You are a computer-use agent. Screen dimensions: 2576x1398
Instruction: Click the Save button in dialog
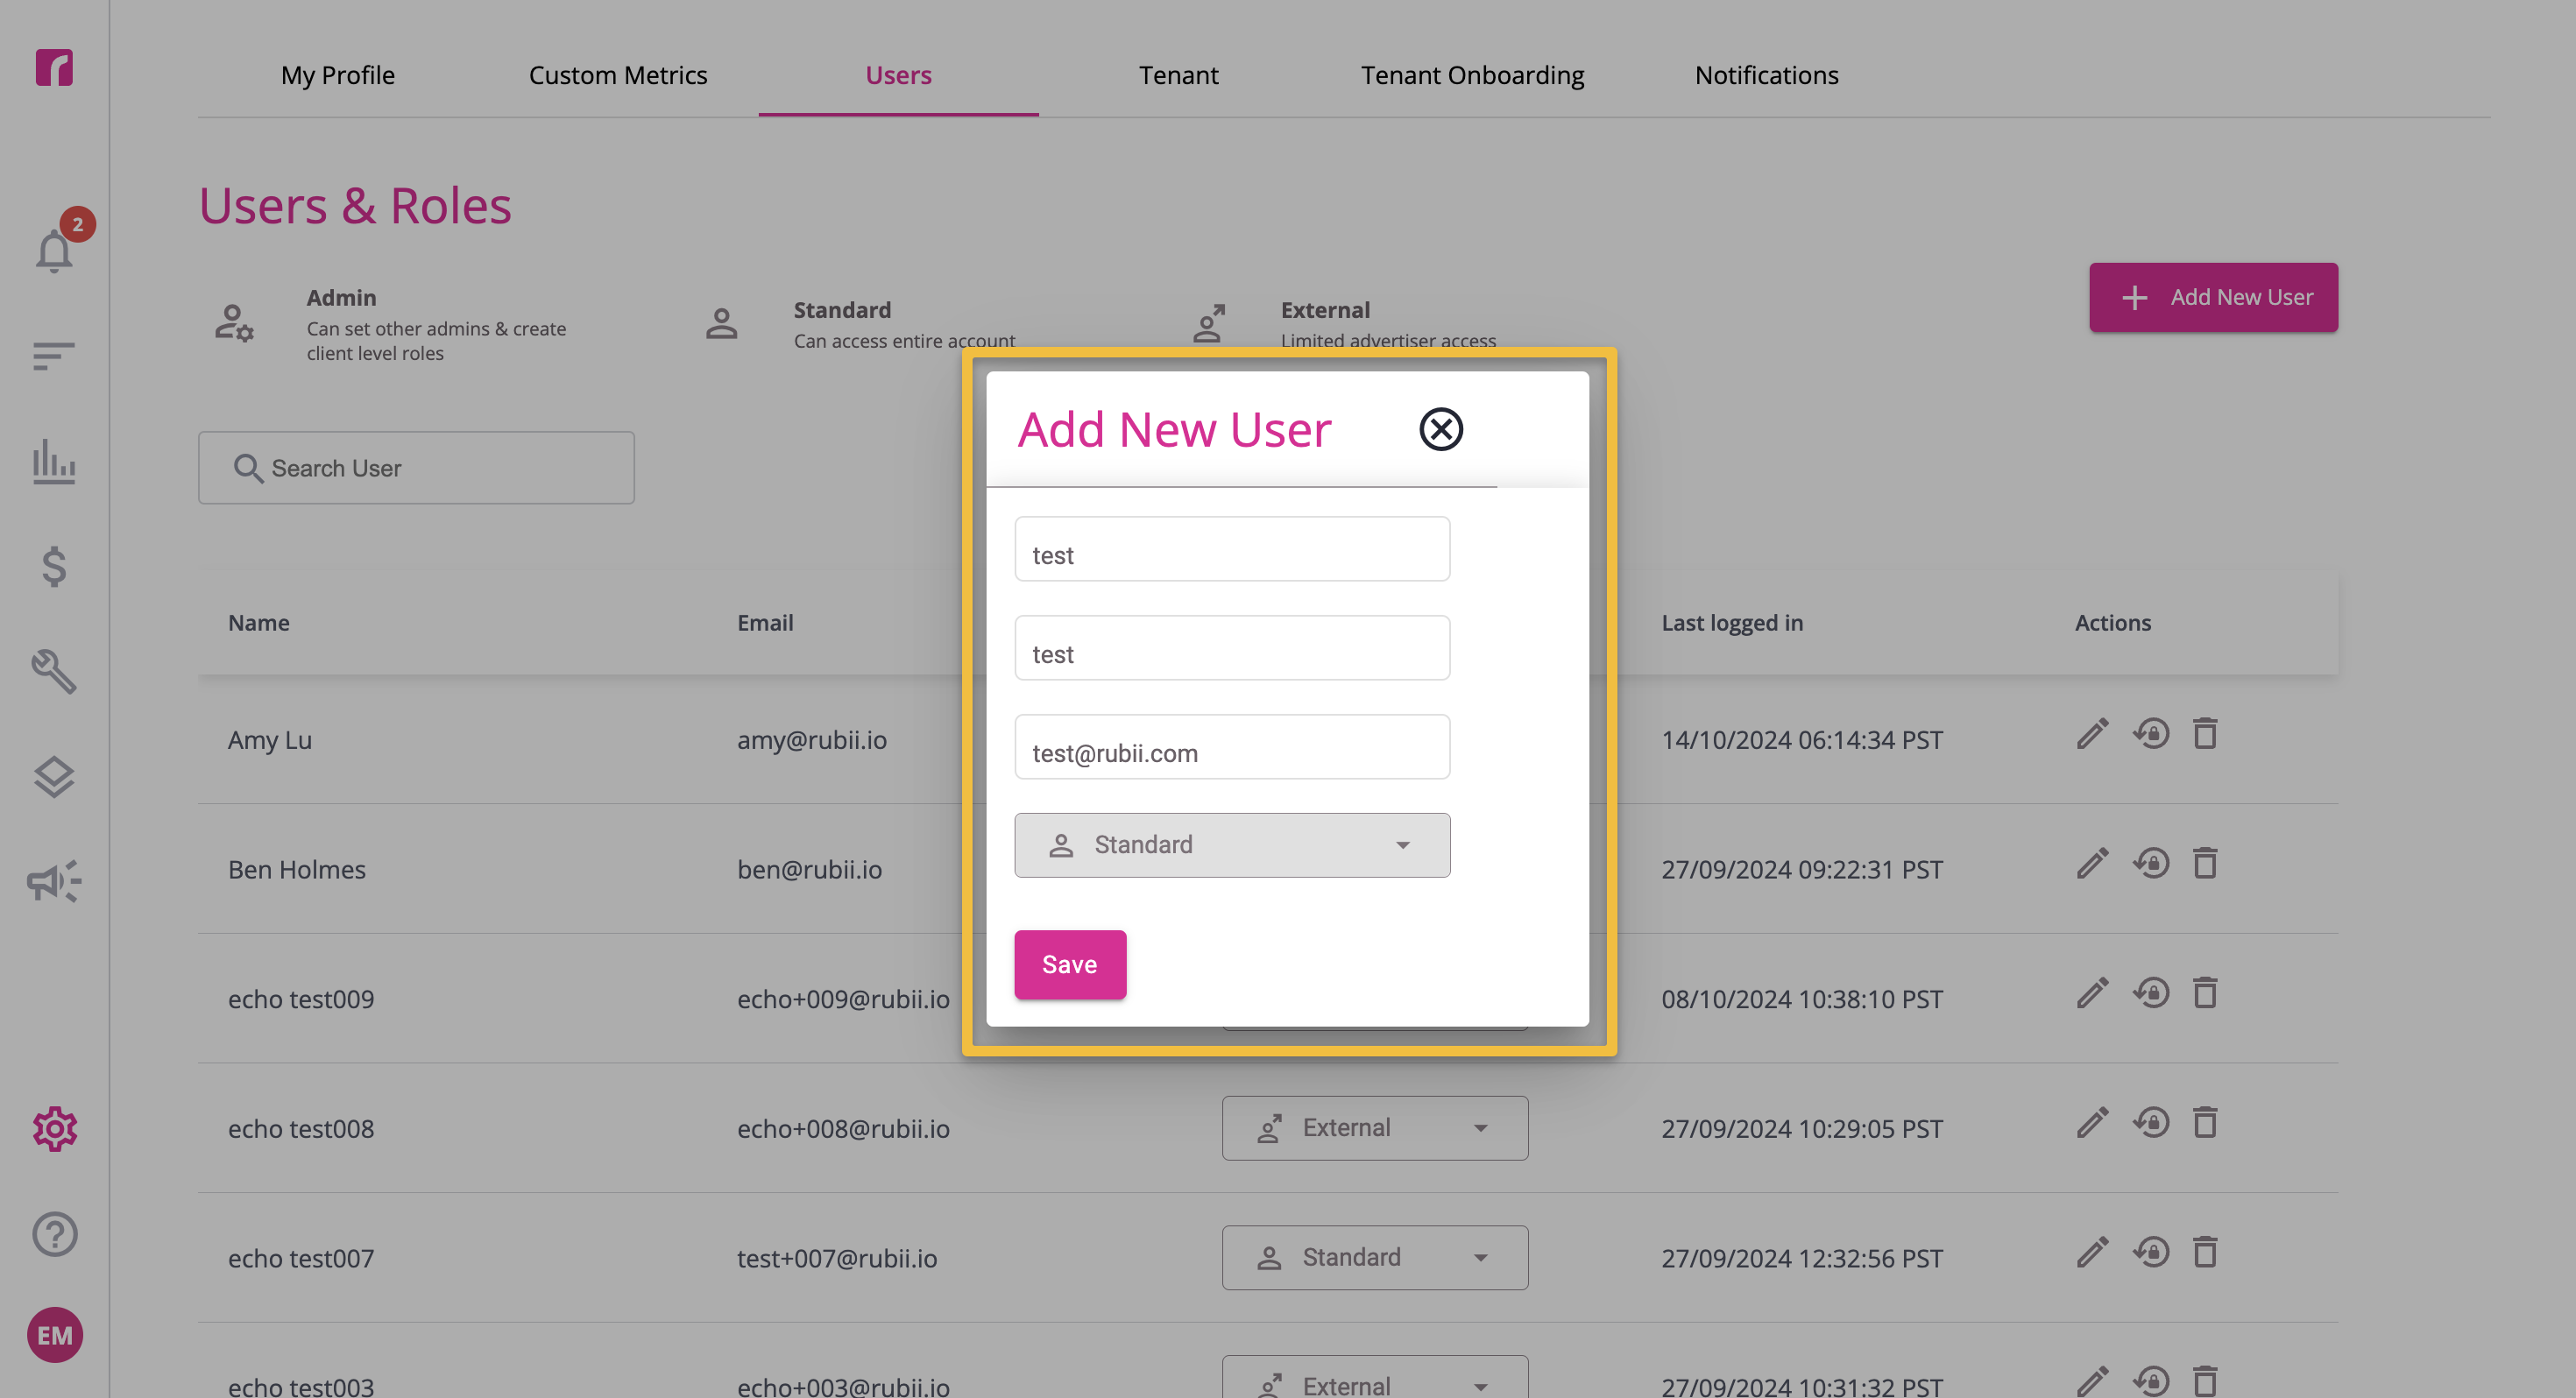1070,965
